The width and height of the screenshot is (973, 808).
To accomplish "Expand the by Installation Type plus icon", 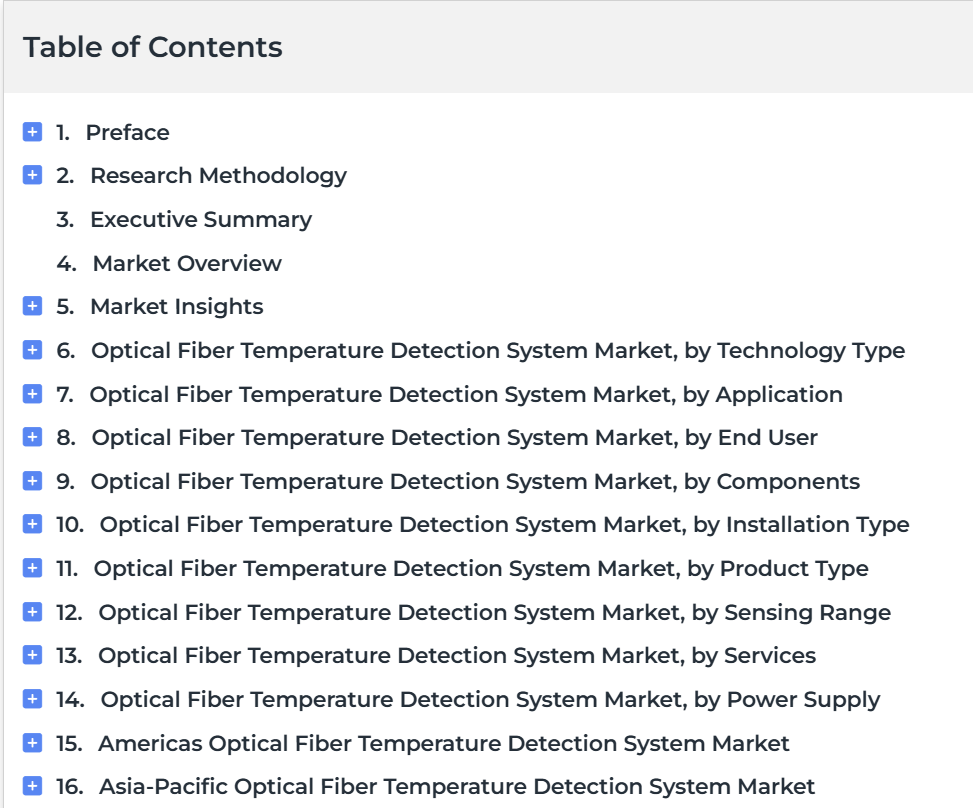I will point(32,524).
